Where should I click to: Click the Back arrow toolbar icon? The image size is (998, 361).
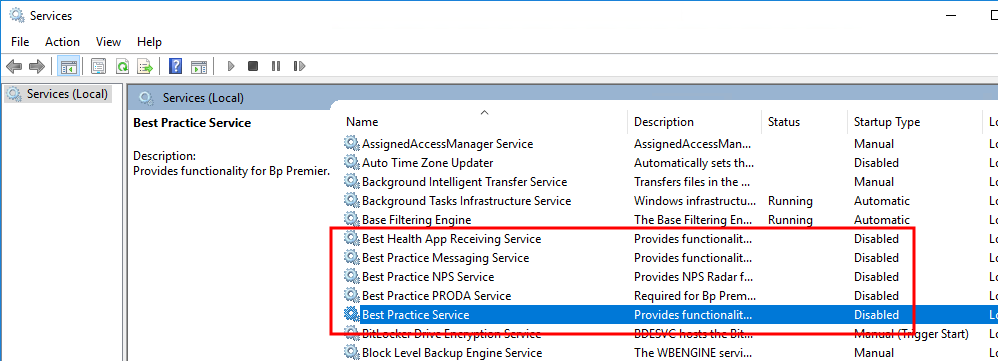tap(14, 66)
